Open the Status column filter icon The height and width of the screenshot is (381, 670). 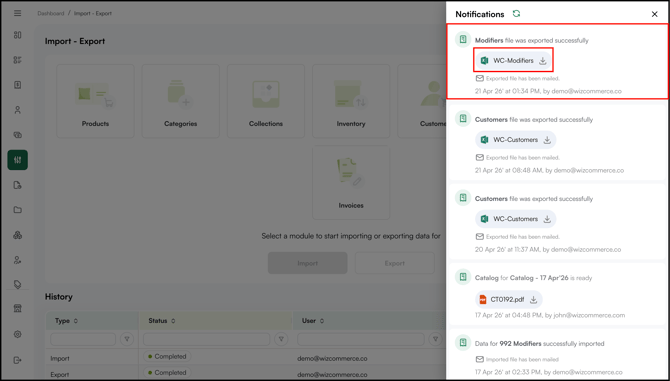point(281,339)
